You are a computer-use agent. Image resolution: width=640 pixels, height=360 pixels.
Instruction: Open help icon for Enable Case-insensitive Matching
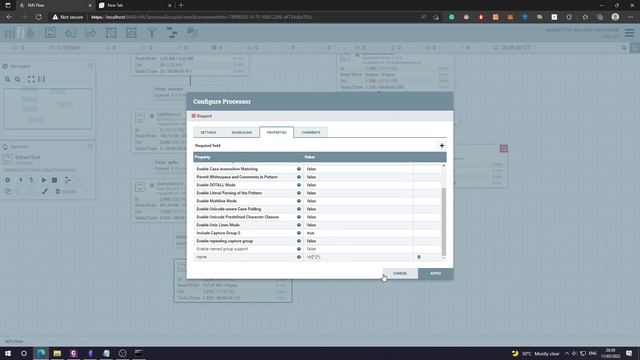[x=299, y=169]
